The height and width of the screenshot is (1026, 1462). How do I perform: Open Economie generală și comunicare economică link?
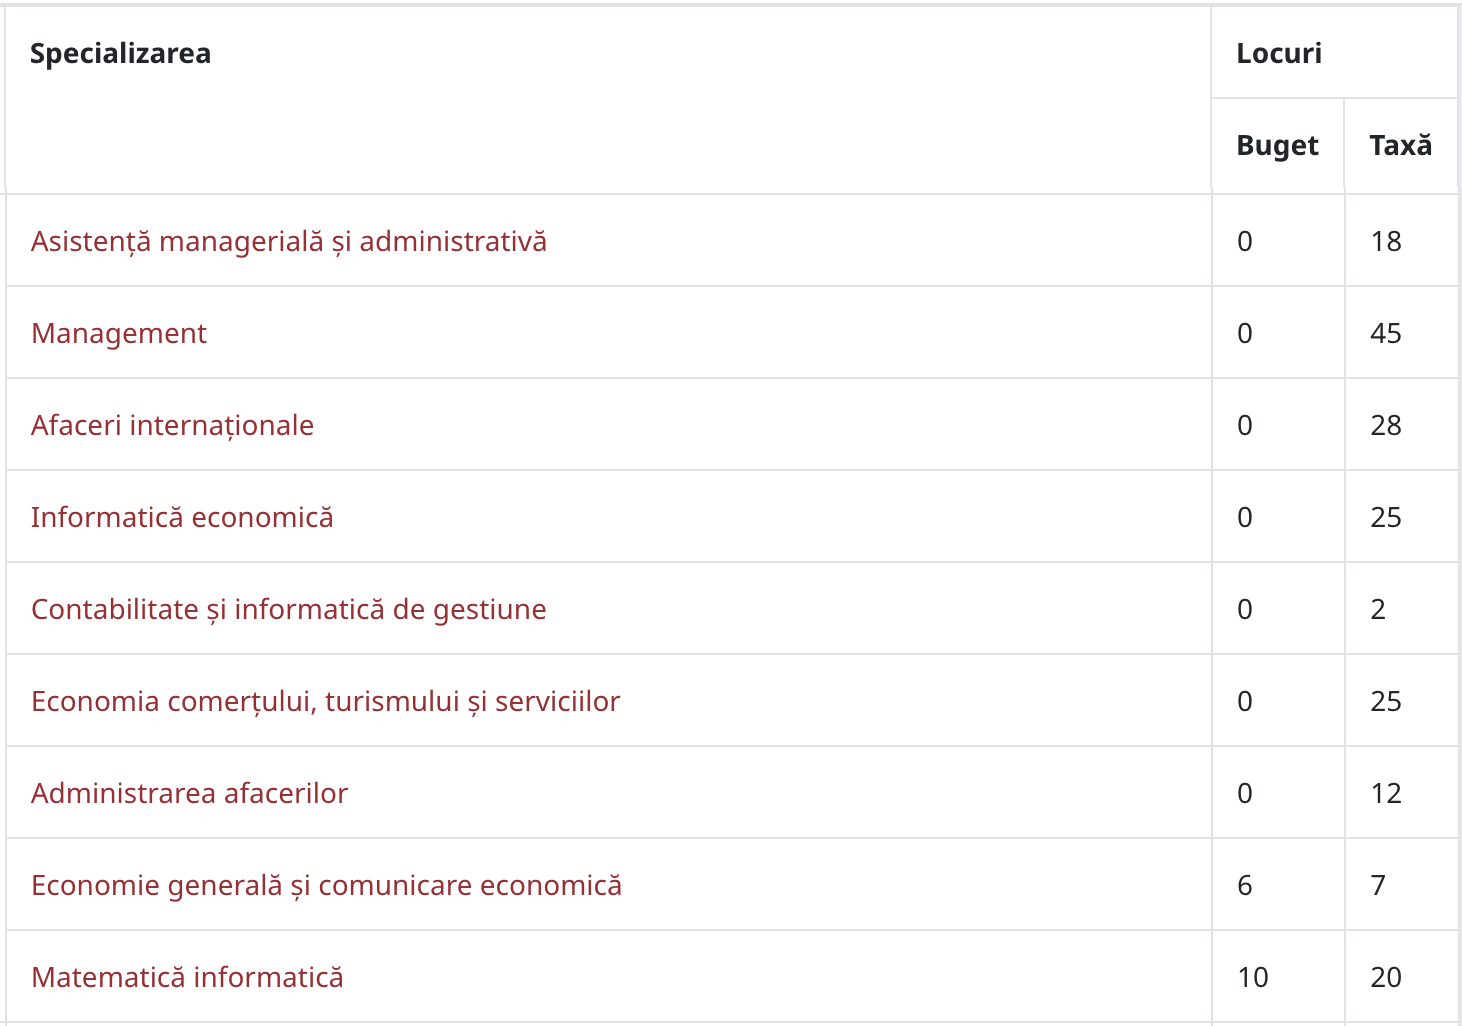[x=326, y=886]
